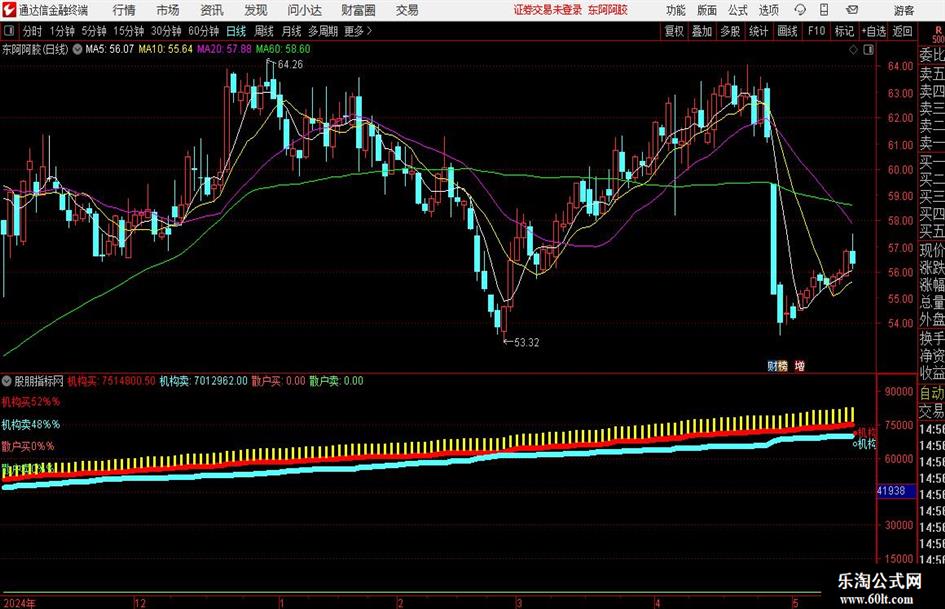The image size is (945, 609).
Task: Click the 标记 mark button
Action: coord(844,31)
